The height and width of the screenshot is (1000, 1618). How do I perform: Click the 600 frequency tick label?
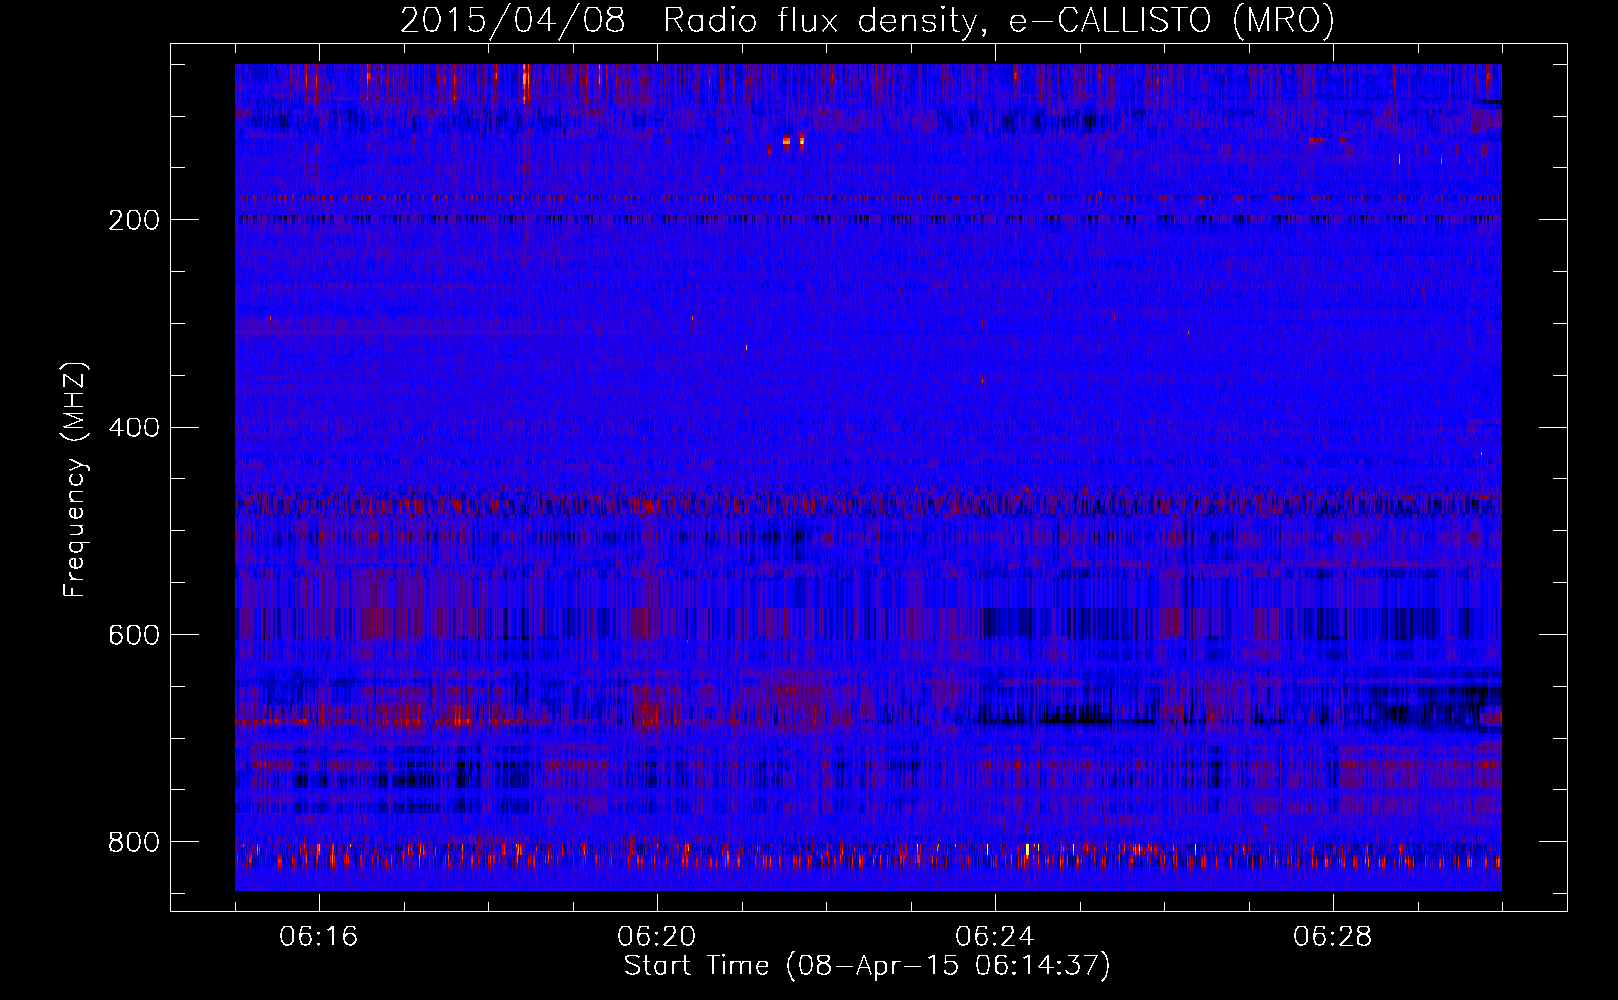pyautogui.click(x=133, y=636)
